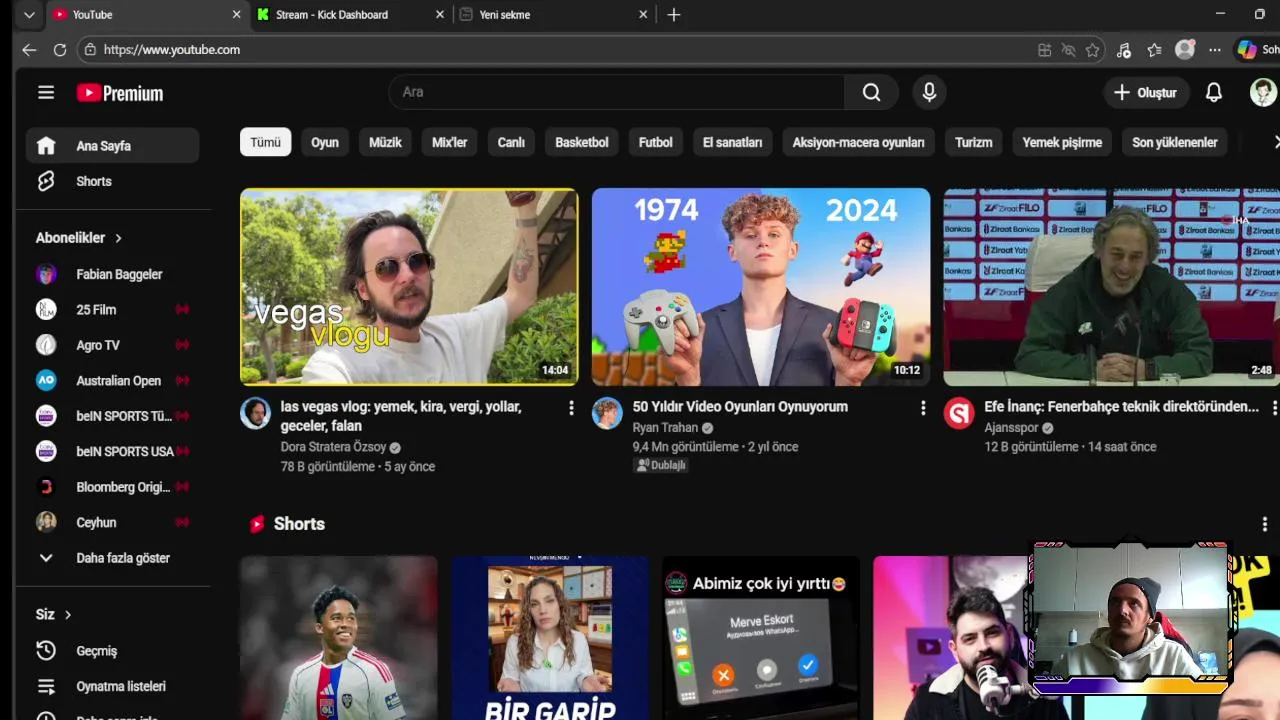Expand the Siz section

pos(54,614)
